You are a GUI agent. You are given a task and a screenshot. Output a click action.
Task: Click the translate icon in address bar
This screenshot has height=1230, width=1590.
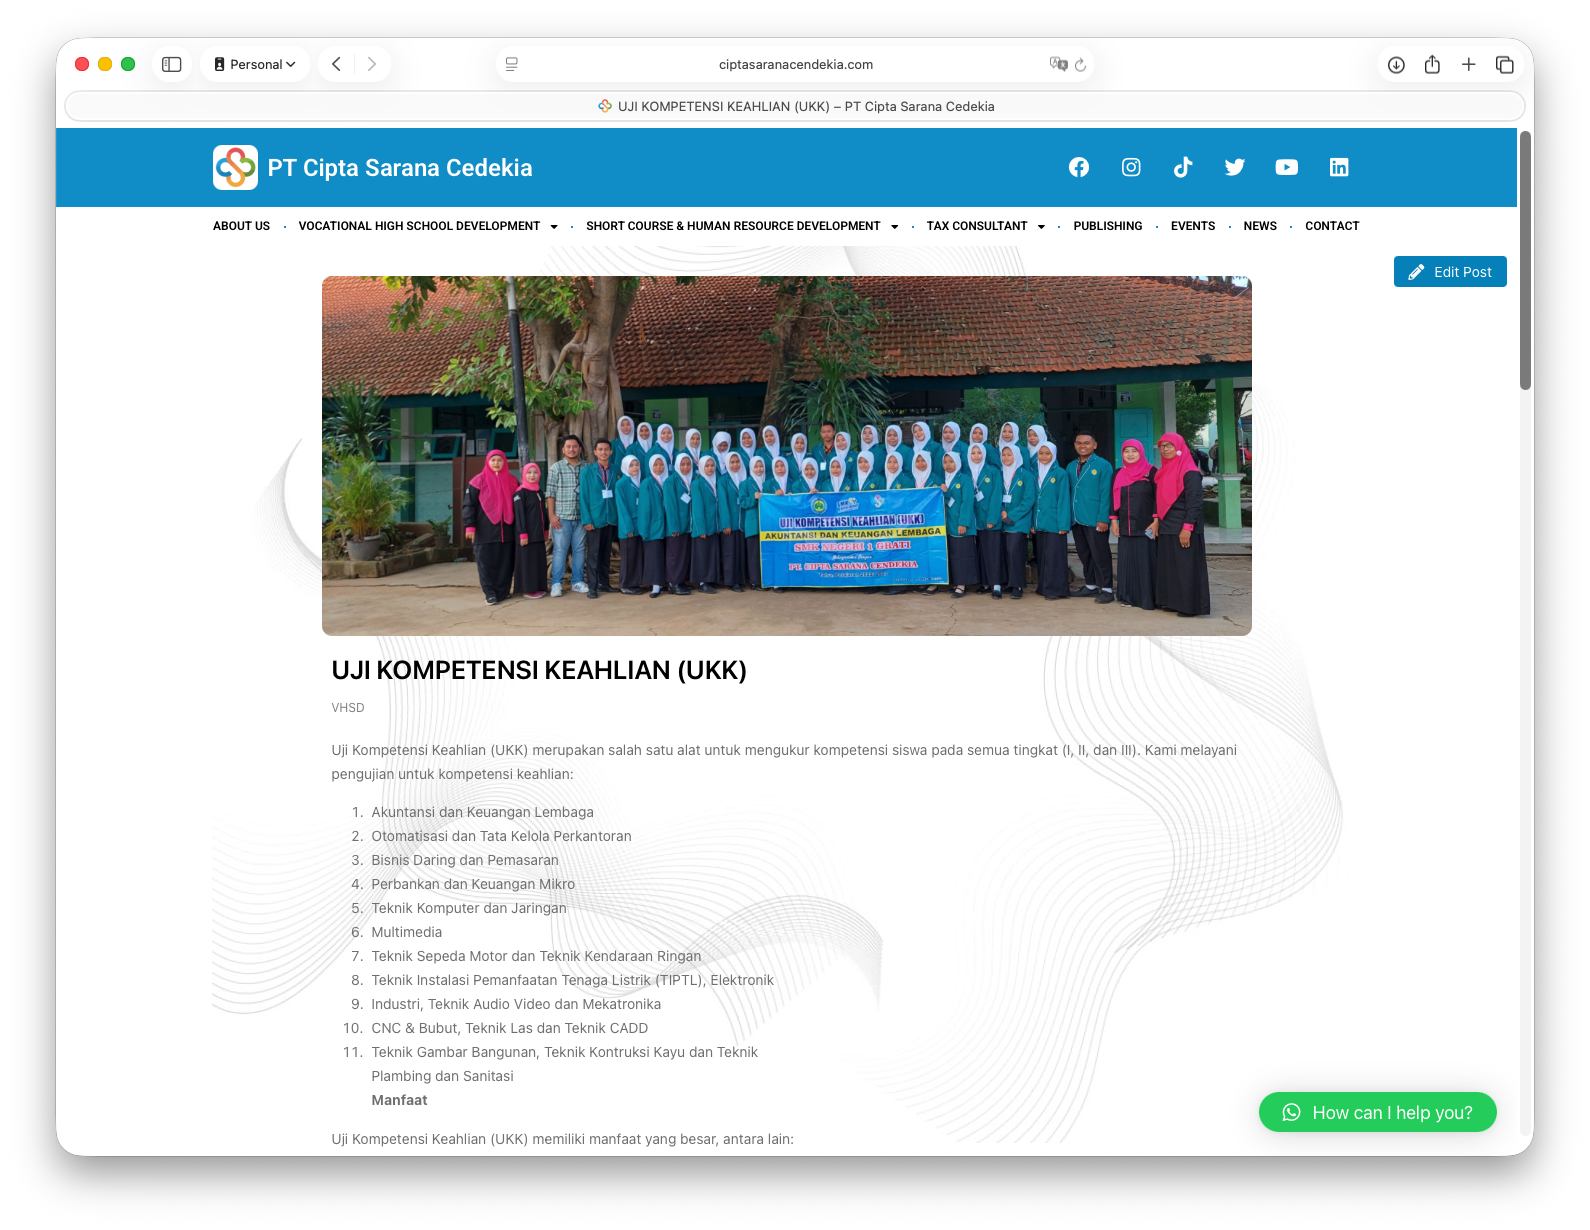tap(1058, 64)
